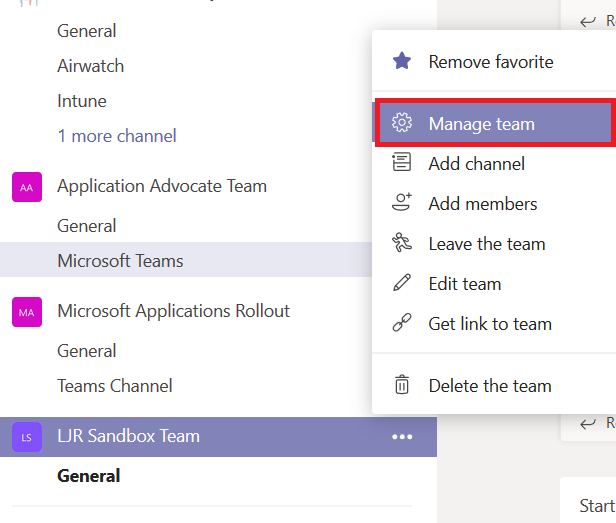Screen dimensions: 616x523
Task: Select the Application Advocate Team
Action: (x=162, y=186)
